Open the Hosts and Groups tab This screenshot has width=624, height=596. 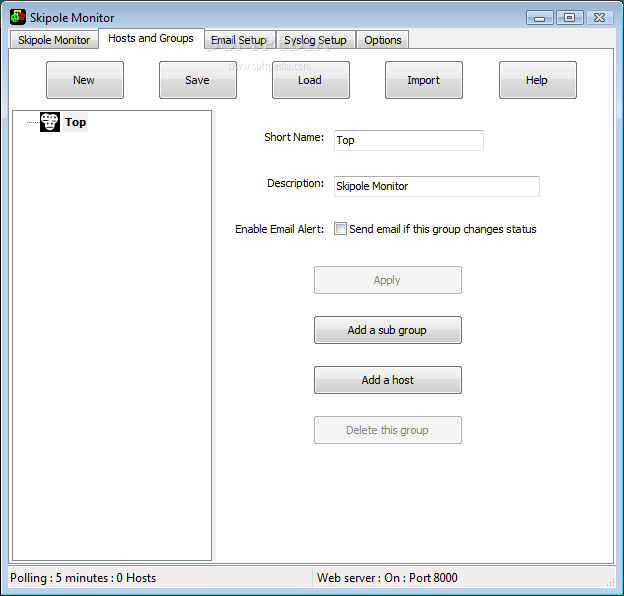pyautogui.click(x=151, y=38)
